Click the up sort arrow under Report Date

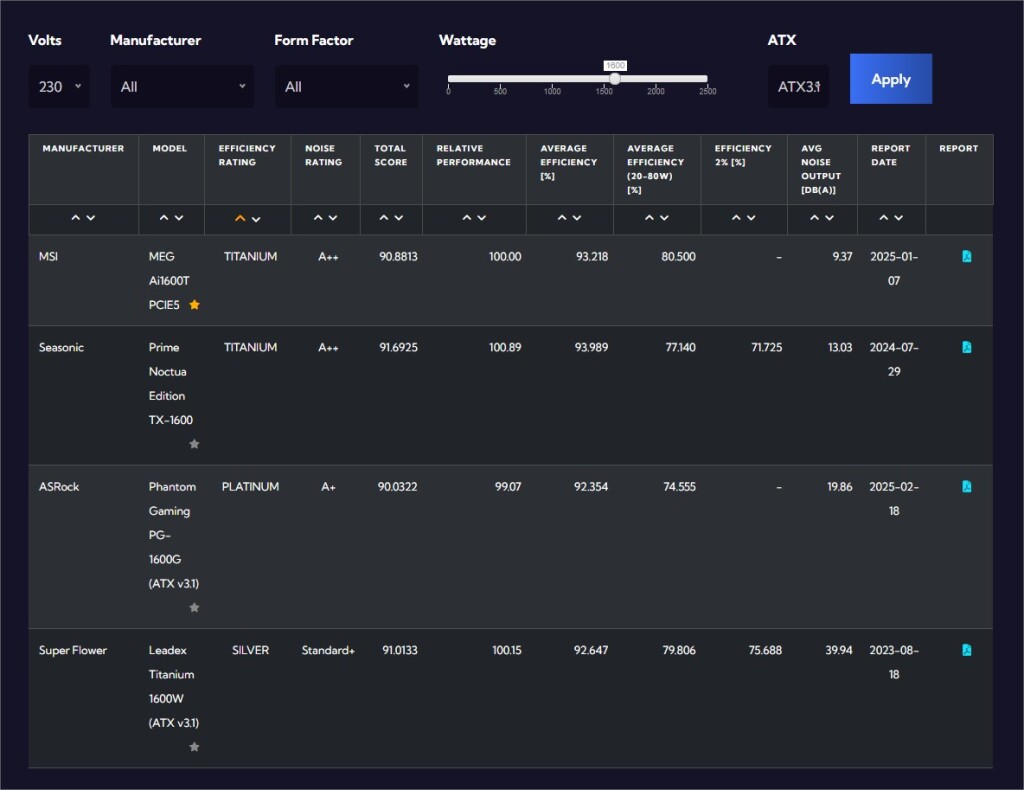pyautogui.click(x=884, y=218)
